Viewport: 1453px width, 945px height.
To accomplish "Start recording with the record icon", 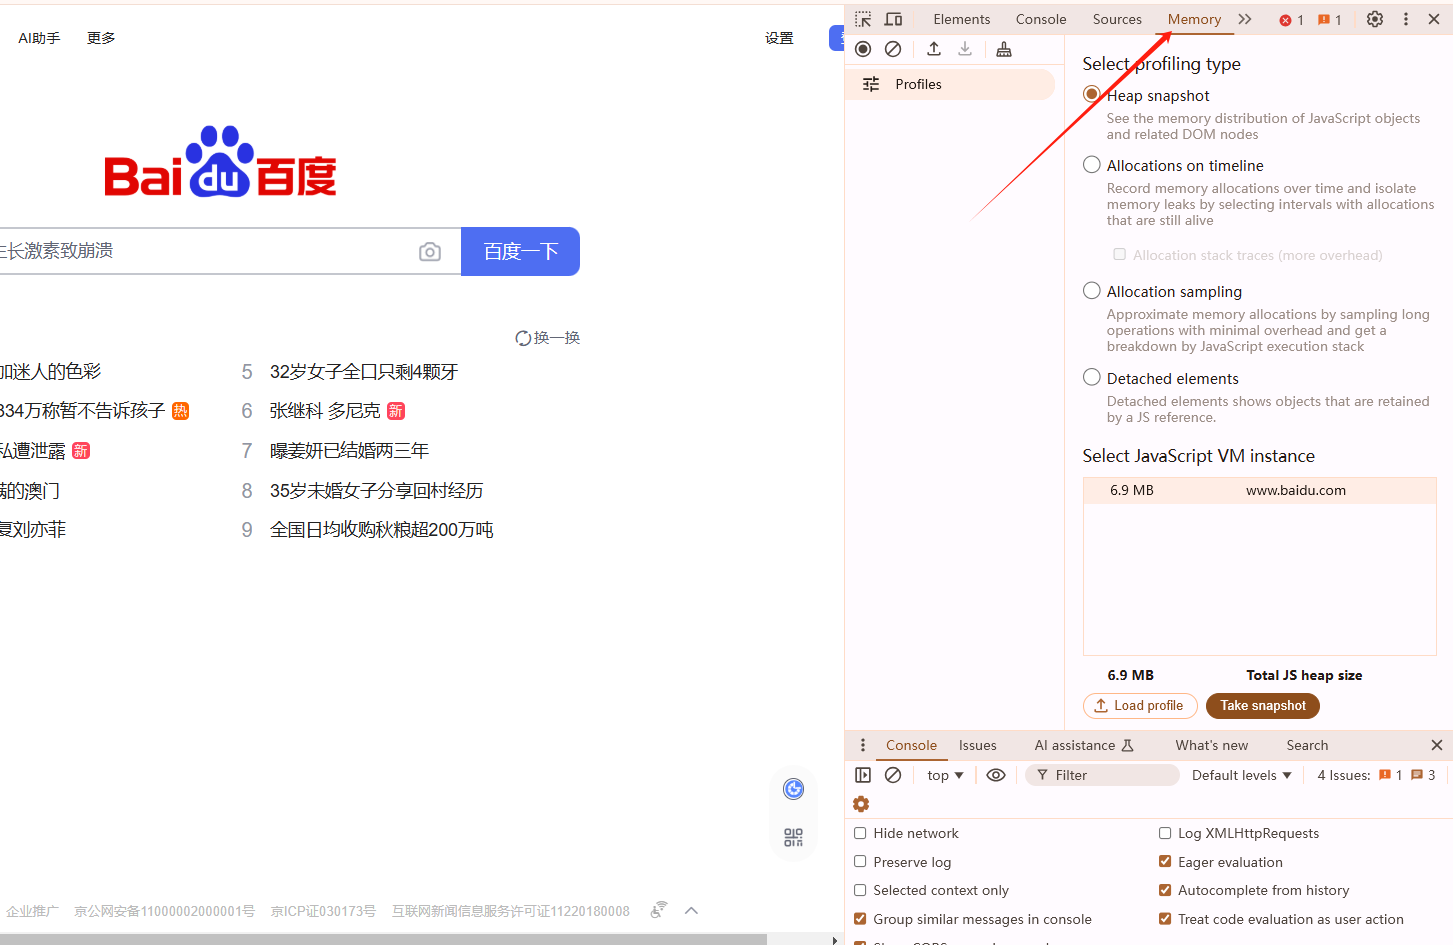I will (863, 49).
